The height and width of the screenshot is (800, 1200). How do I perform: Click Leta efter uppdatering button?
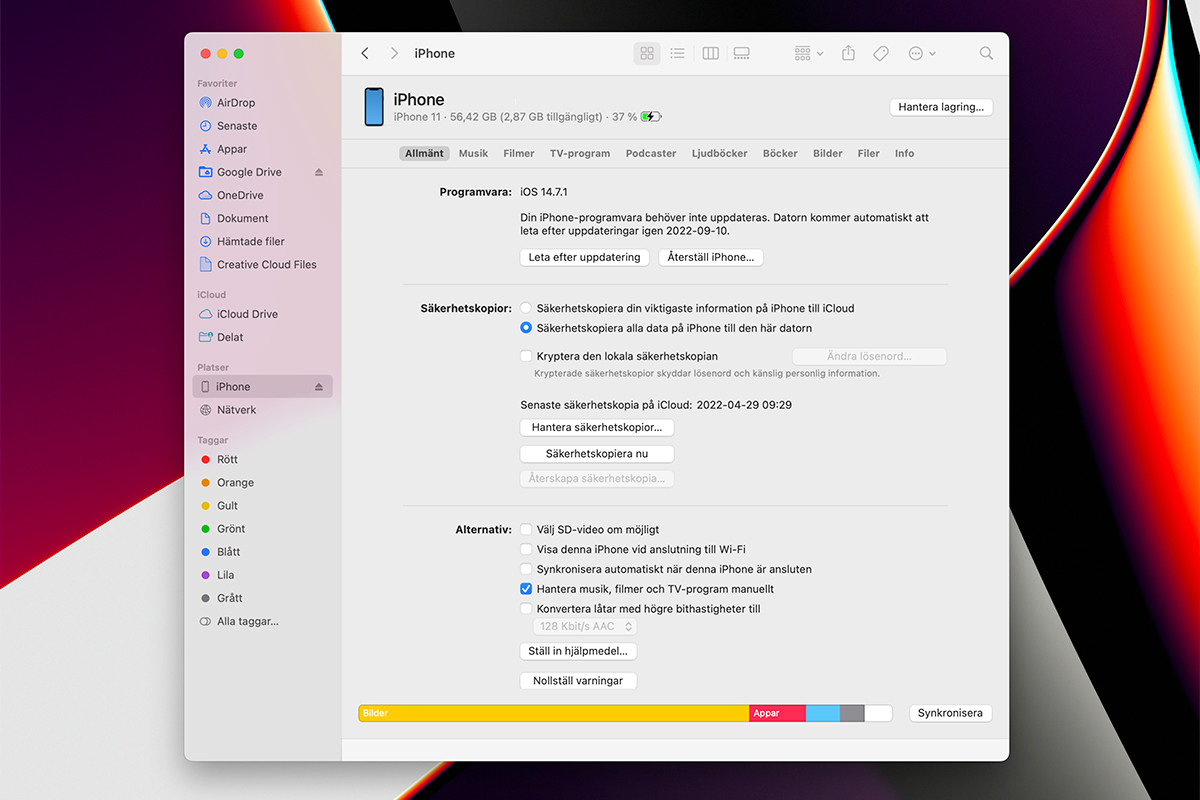[x=584, y=257]
